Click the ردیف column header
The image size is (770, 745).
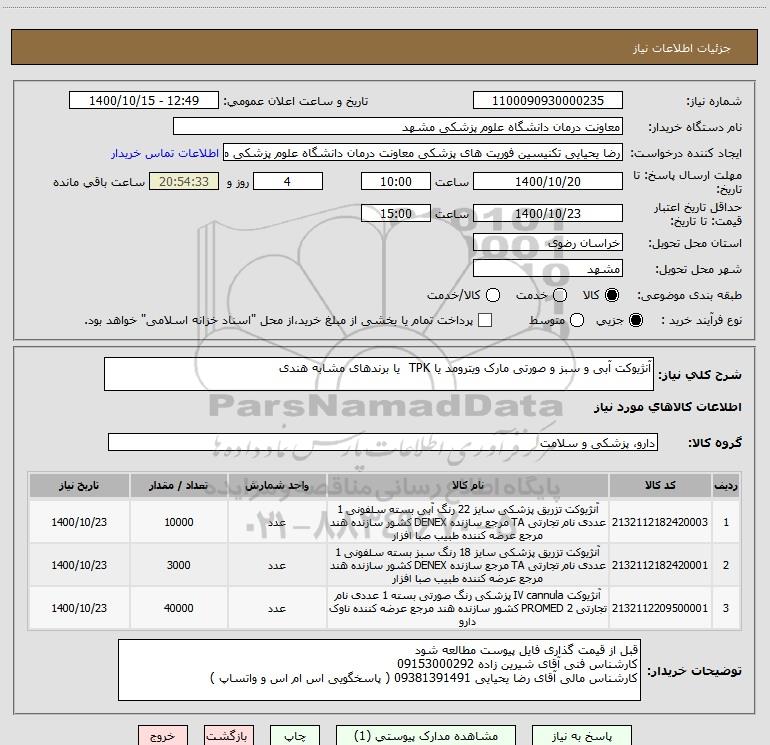pos(726,485)
